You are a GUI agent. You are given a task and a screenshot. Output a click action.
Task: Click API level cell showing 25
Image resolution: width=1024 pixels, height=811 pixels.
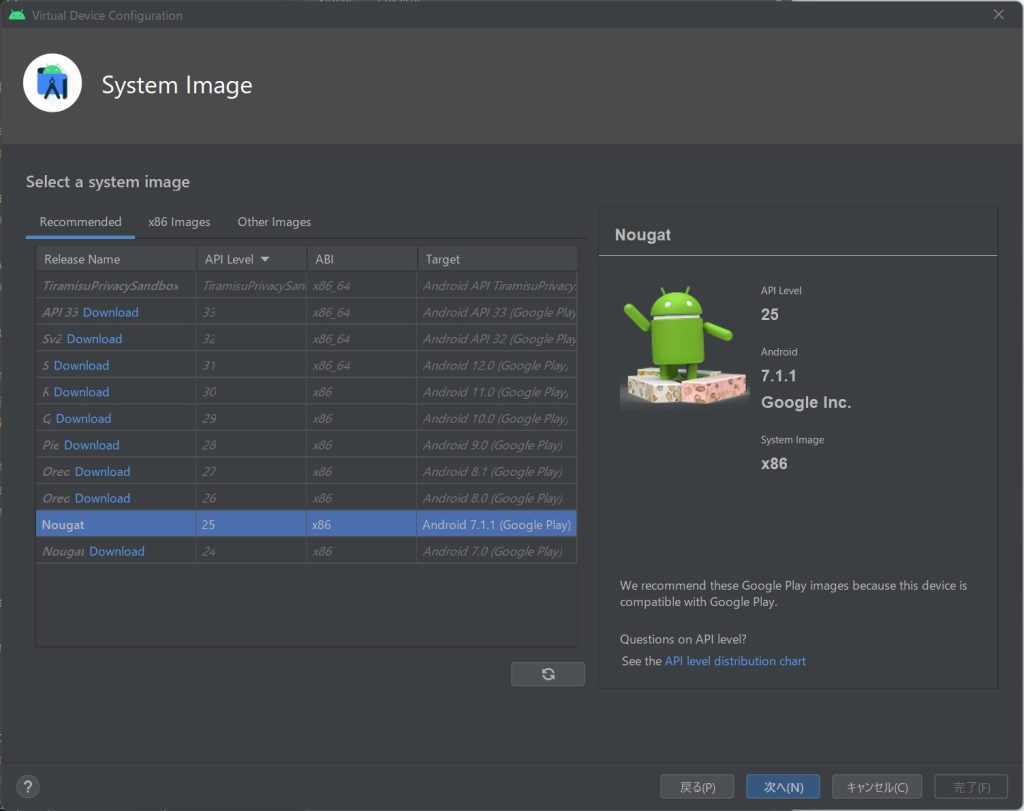point(251,525)
